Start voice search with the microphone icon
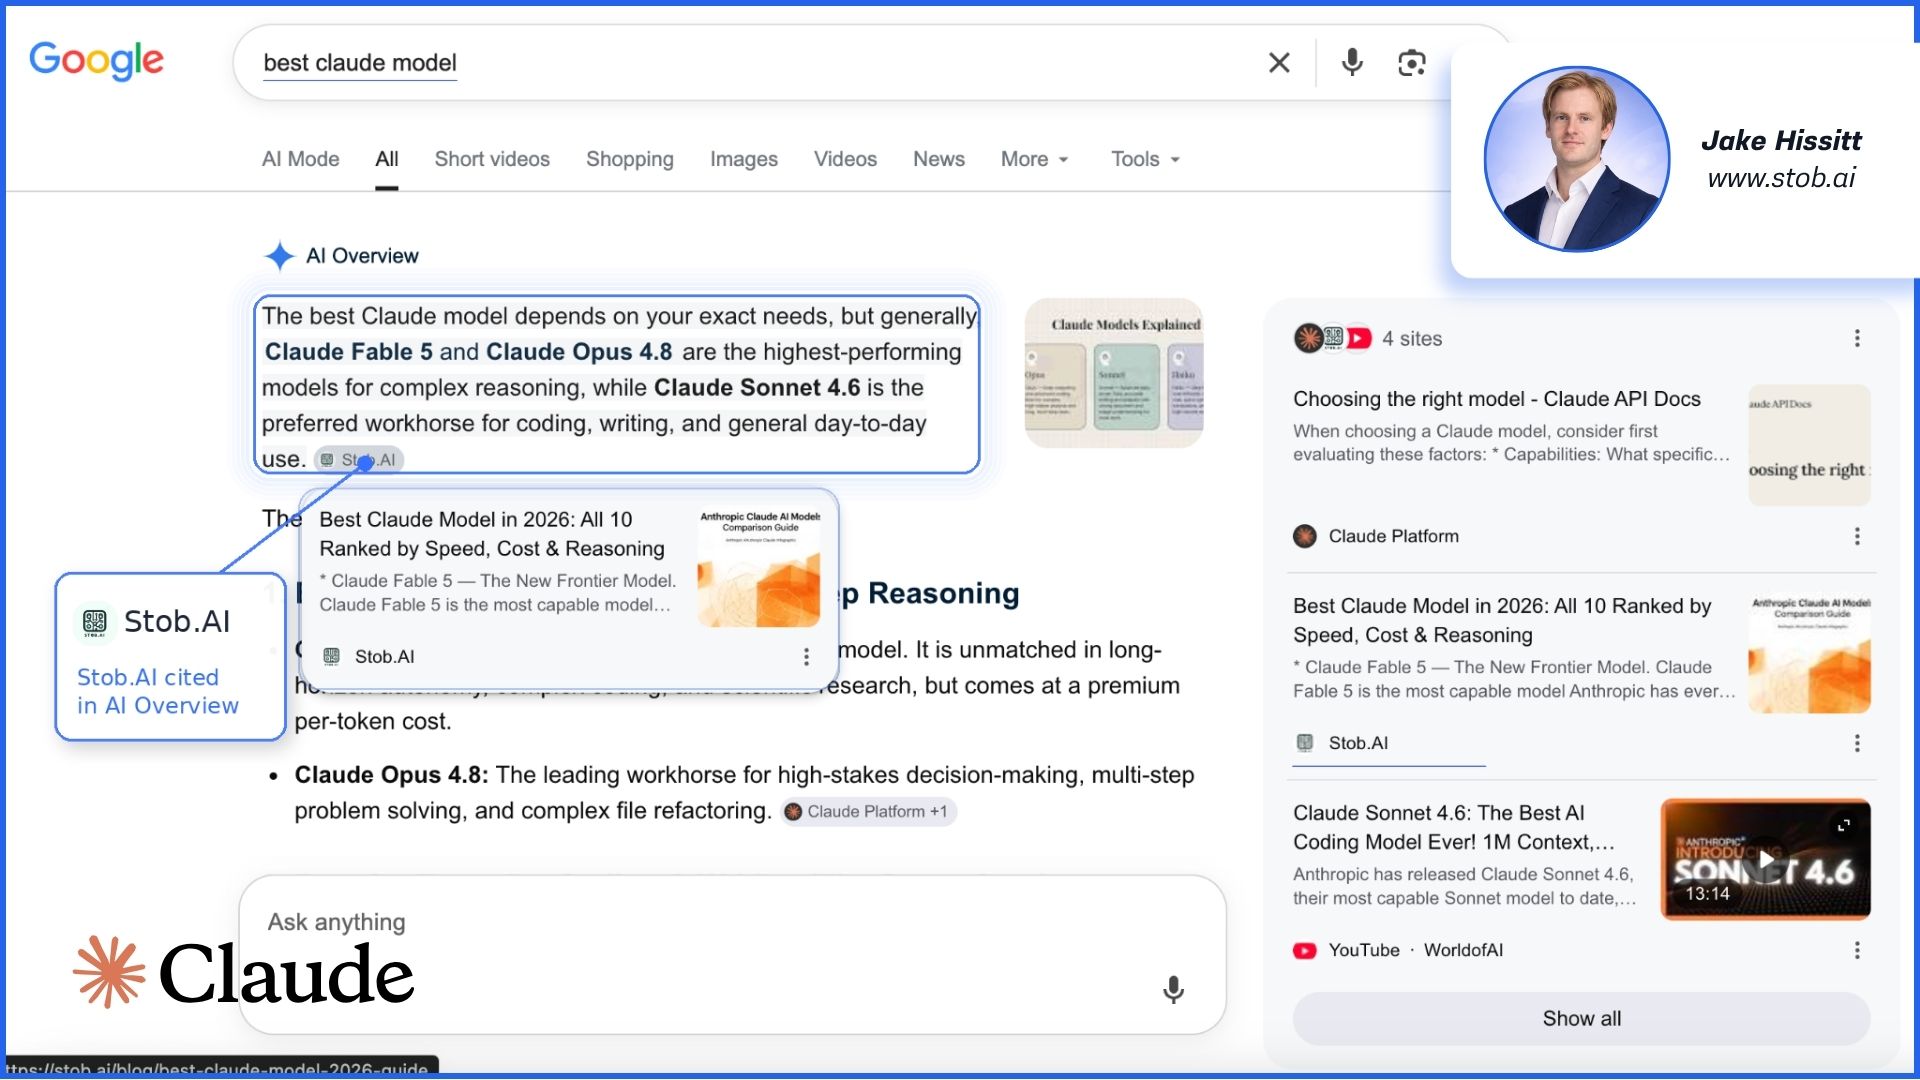This screenshot has height=1080, width=1920. click(x=1352, y=62)
